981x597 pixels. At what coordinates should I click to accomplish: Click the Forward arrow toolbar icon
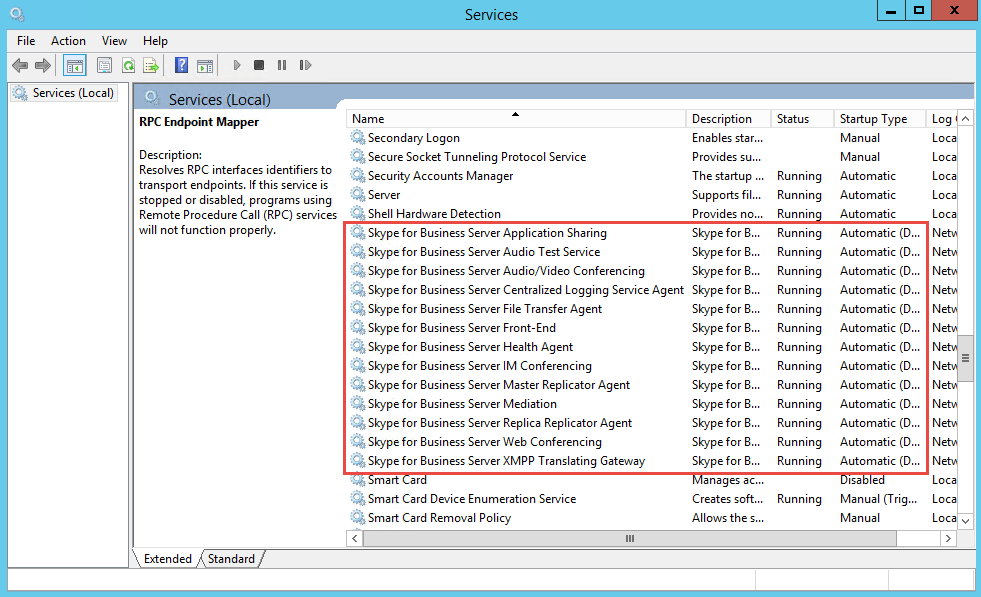coord(43,65)
